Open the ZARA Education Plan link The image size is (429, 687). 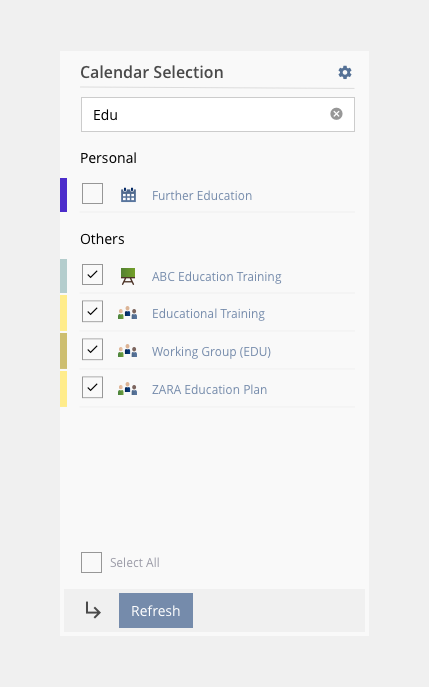coord(209,390)
